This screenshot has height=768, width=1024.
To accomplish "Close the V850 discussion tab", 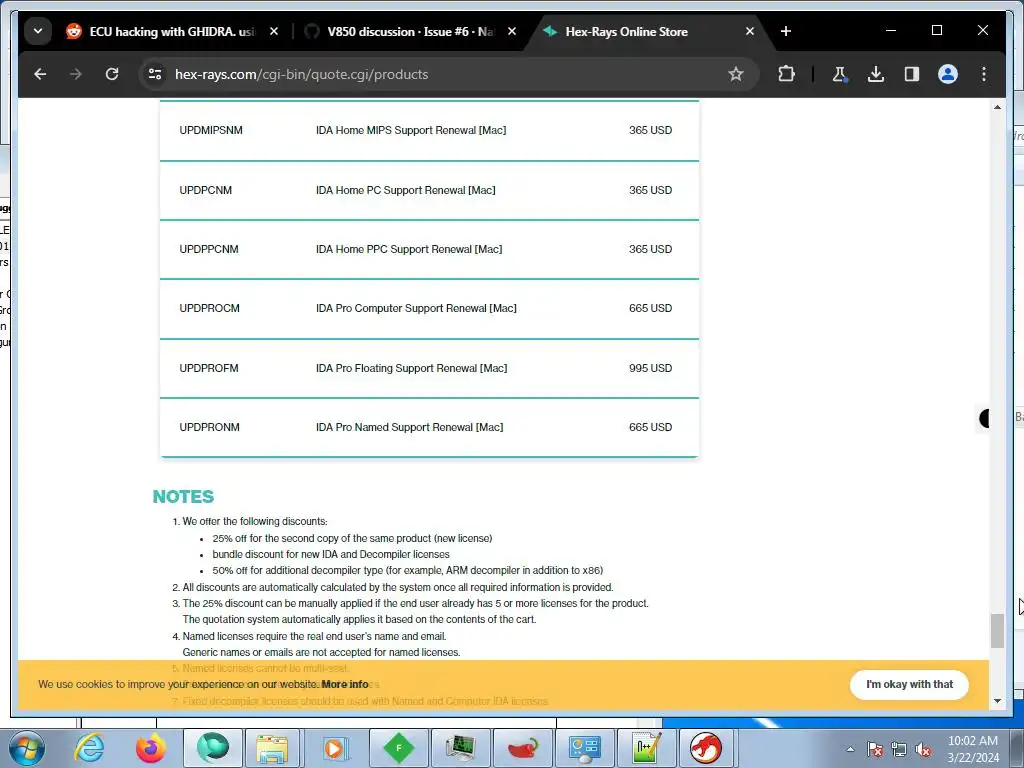I will (512, 31).
